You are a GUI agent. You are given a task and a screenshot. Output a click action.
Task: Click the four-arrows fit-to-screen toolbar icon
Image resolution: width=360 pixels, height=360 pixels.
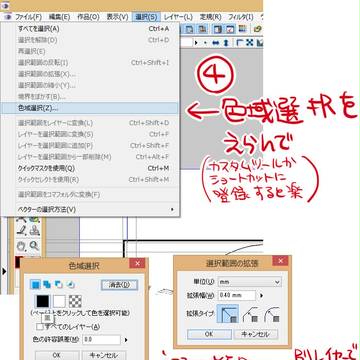(x=250, y=43)
